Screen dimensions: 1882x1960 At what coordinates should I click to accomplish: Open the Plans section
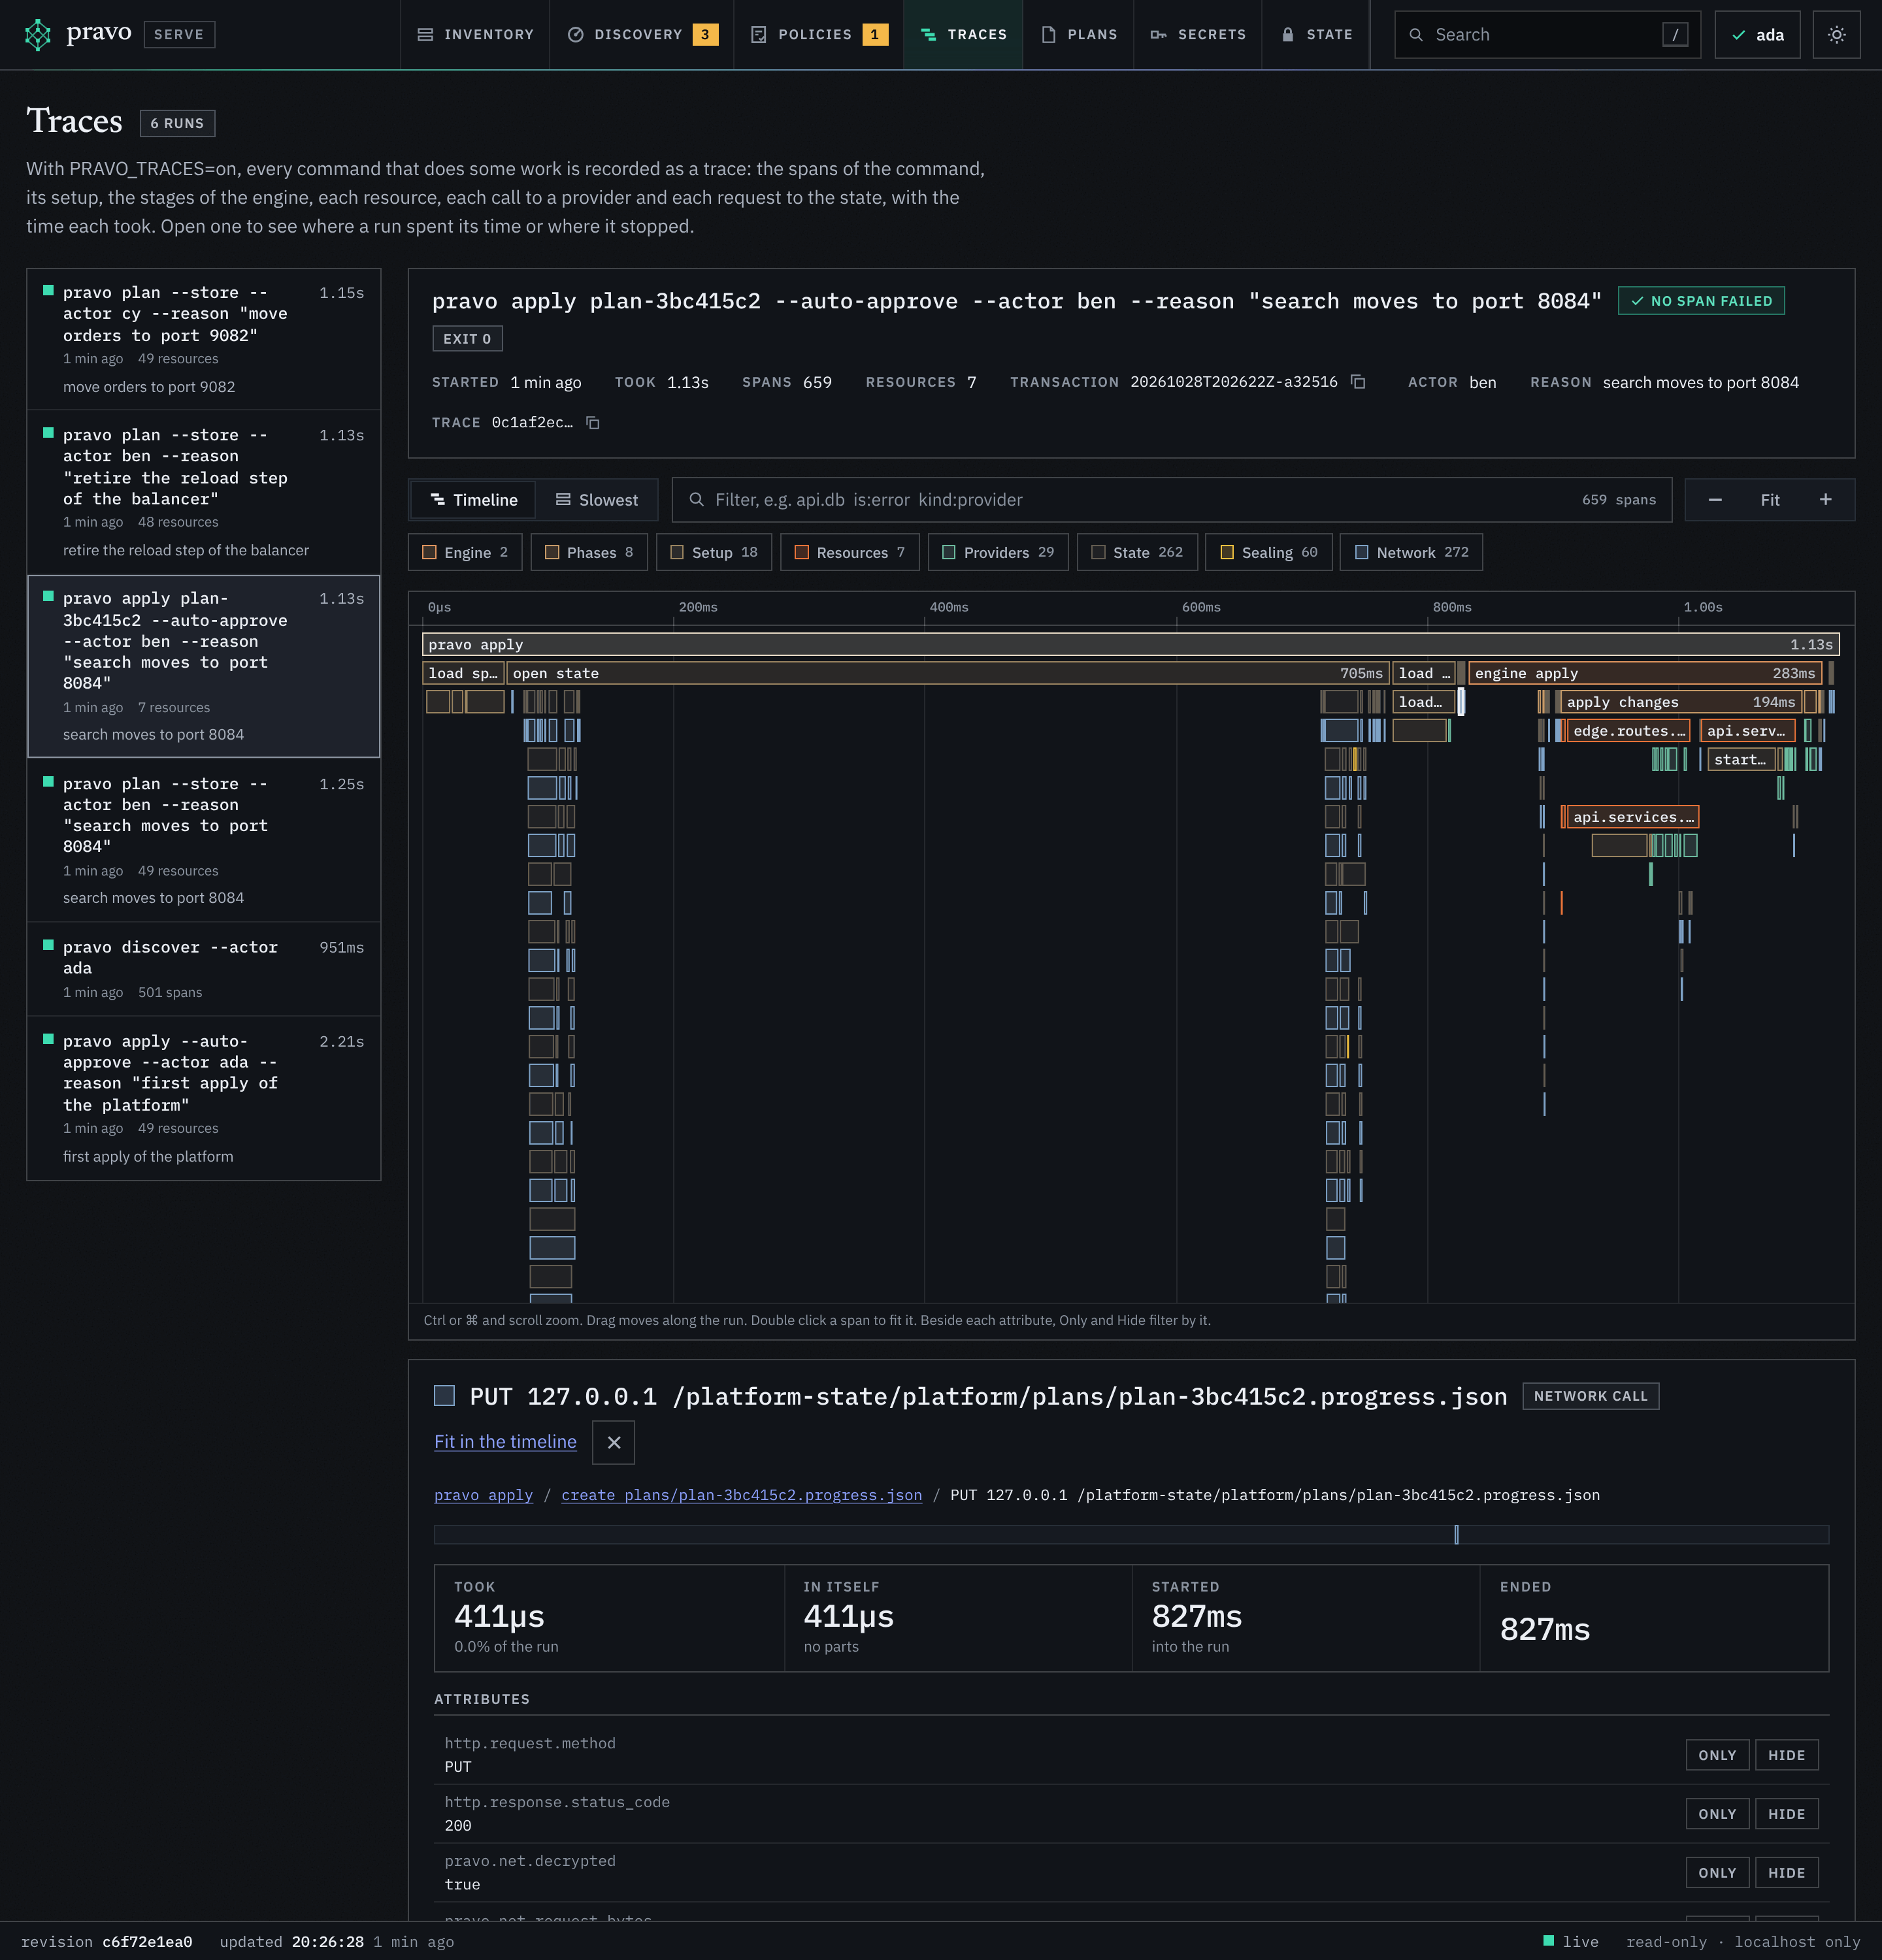click(1079, 35)
